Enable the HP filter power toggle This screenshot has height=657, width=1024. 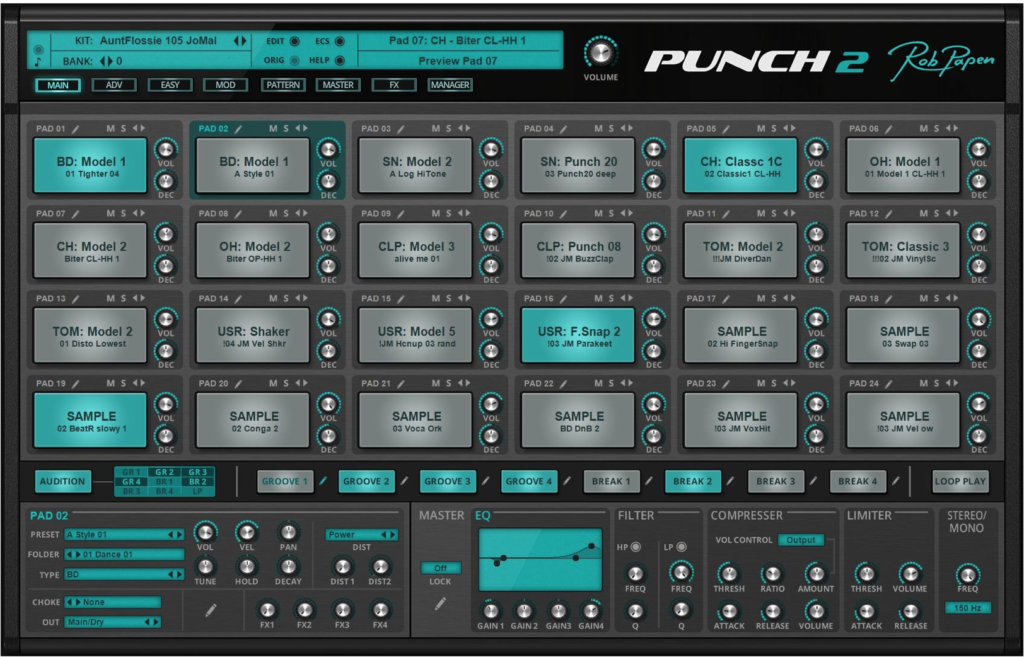coord(635,547)
